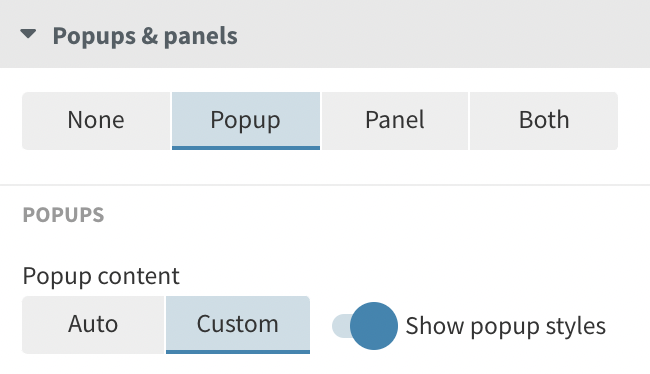650x374 pixels.
Task: Click the Popups & panels header title
Action: [x=145, y=36]
